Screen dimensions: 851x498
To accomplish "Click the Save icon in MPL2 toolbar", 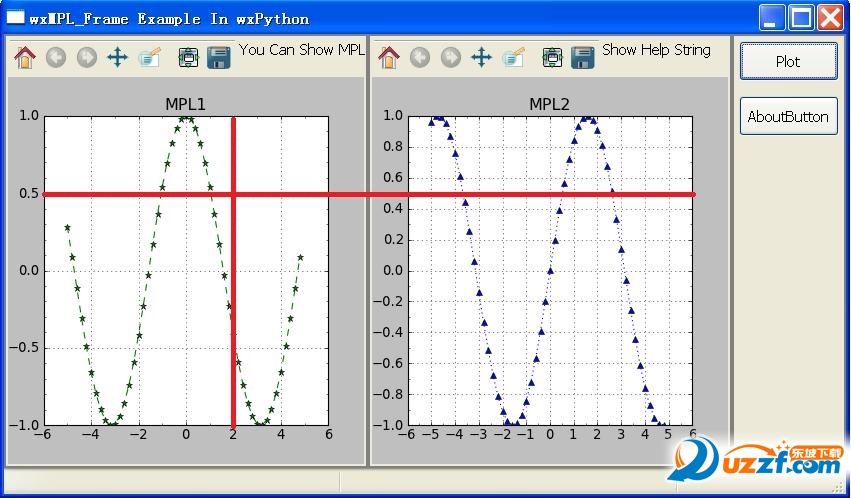I will [582, 57].
